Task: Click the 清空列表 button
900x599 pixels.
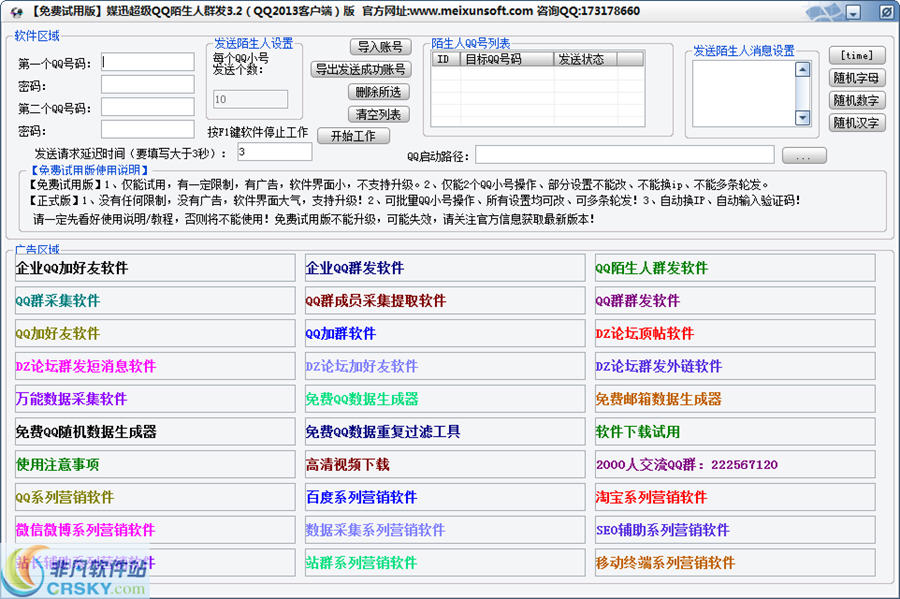Action: 378,114
